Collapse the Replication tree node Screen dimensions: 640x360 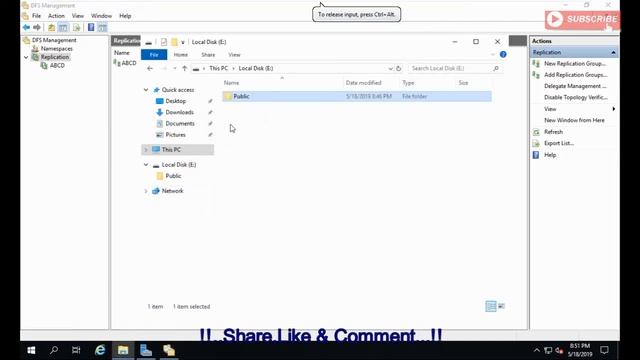coord(26,57)
